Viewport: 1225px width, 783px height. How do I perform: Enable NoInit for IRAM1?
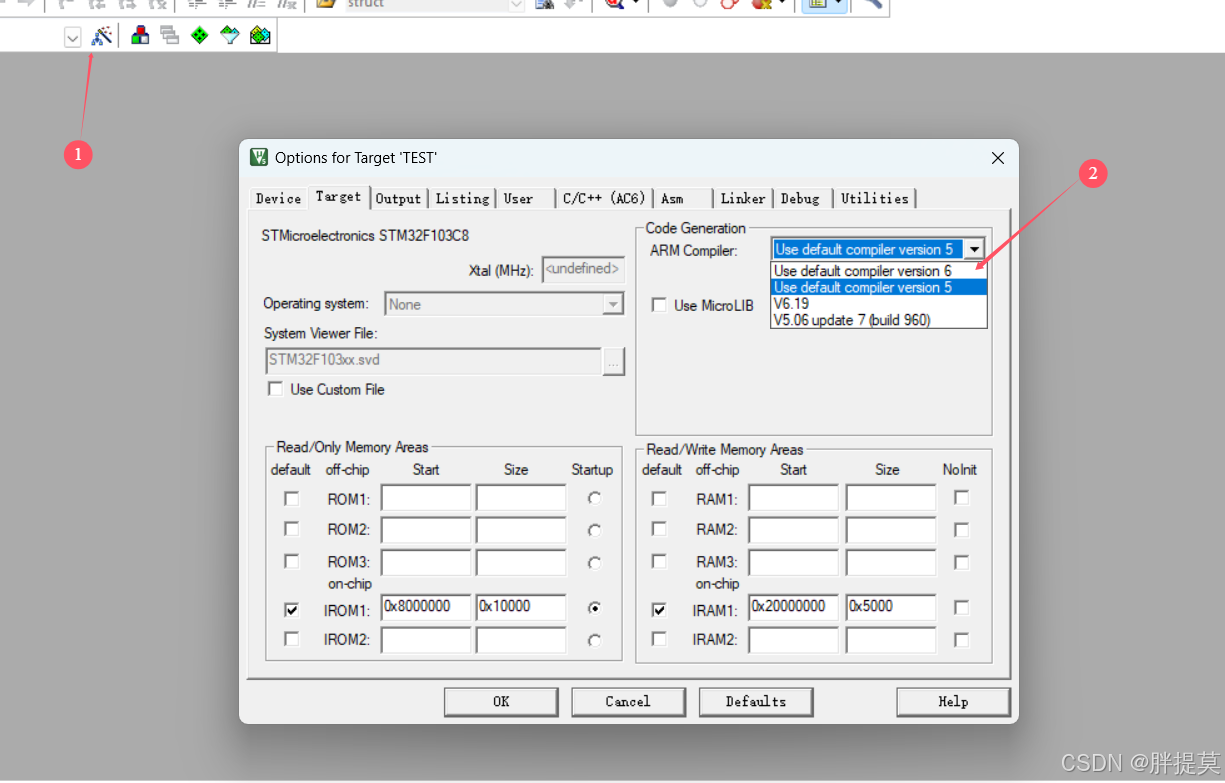coord(961,607)
